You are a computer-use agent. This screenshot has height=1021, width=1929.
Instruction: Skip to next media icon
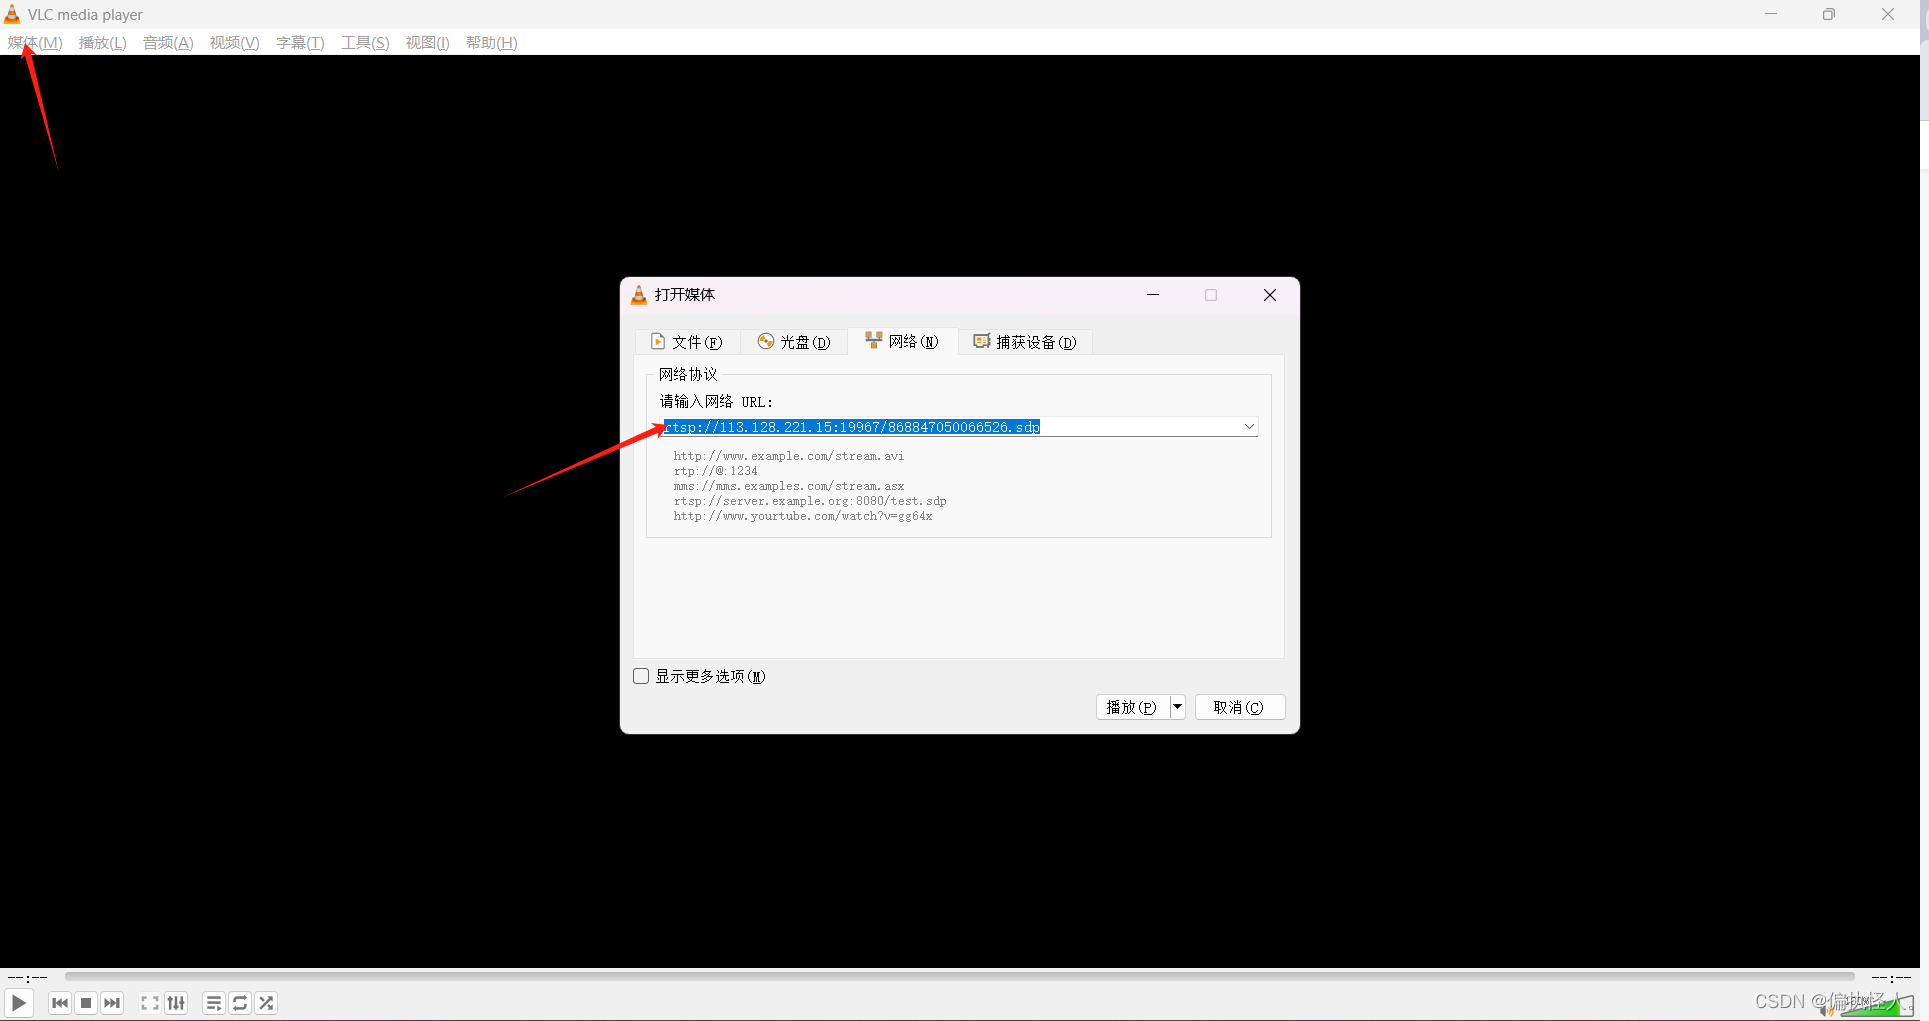pos(112,1003)
